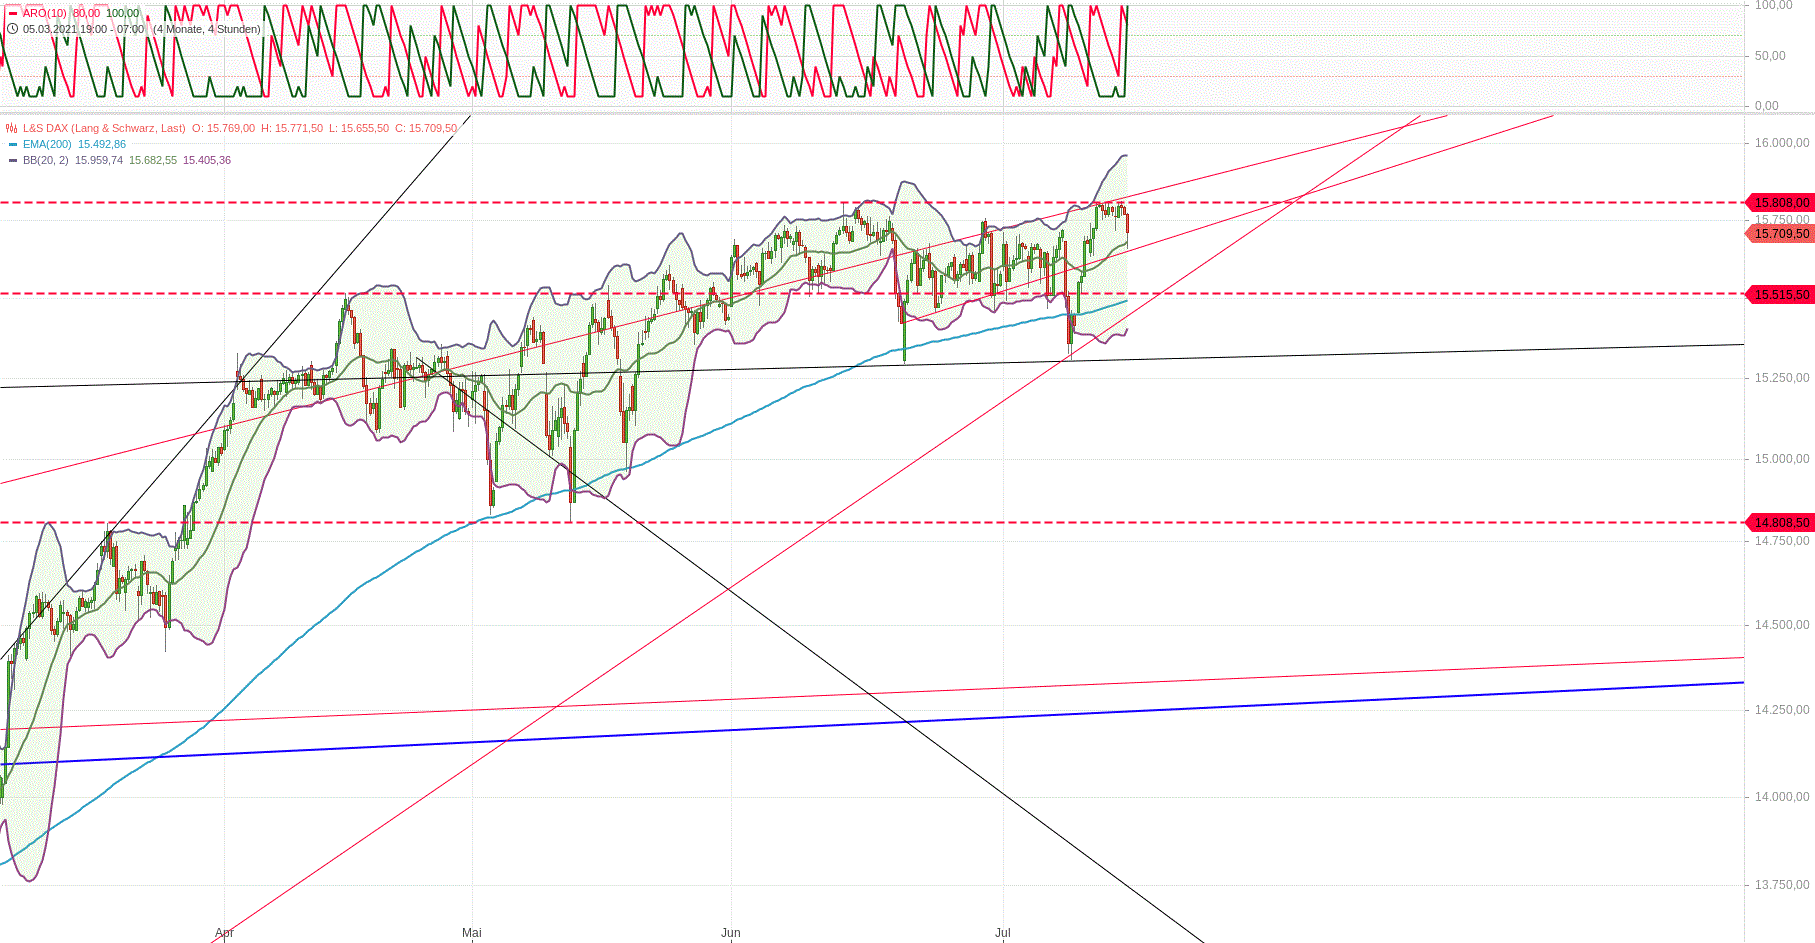Click the high value H: 15.771,50
Image resolution: width=1815 pixels, height=943 pixels.
click(x=292, y=128)
